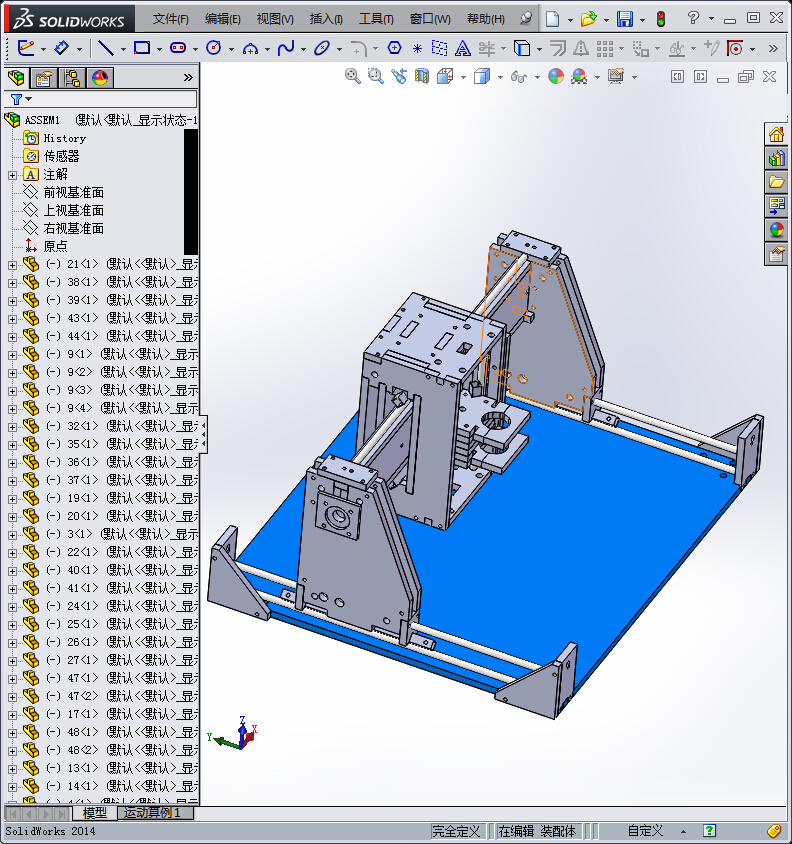Open the Save button dropdown arrow
Screen dimensions: 792x844
[642, 20]
